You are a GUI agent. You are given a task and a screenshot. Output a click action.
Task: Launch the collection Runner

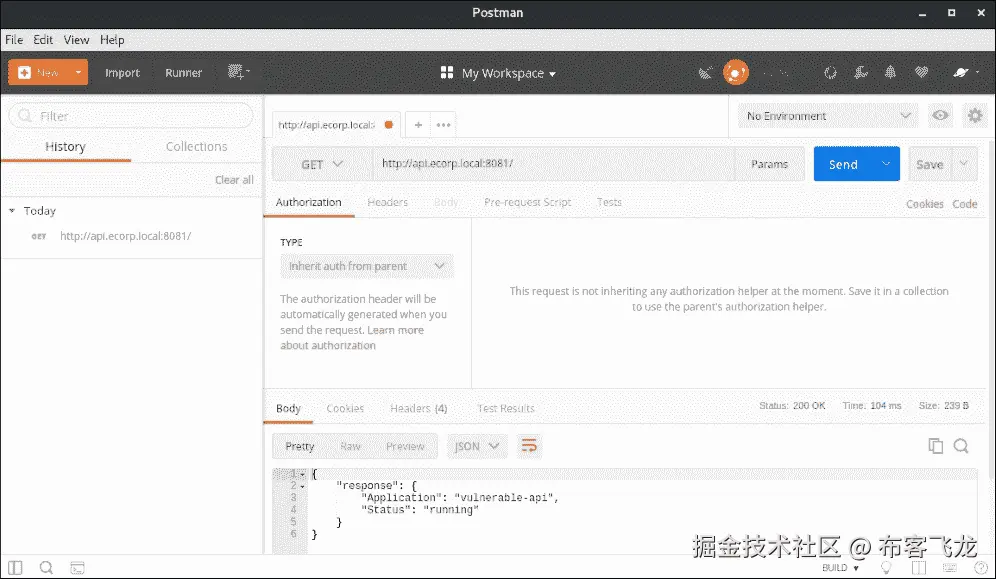[184, 73]
